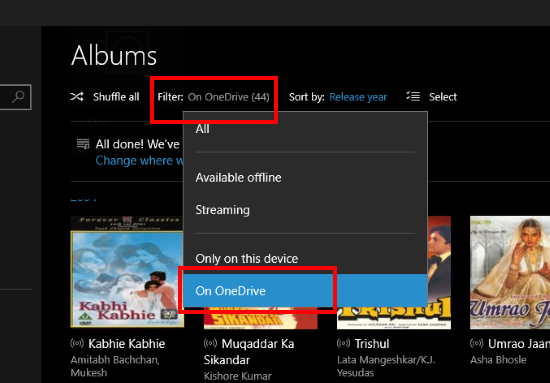The width and height of the screenshot is (550, 383).
Task: Choose Only on this device option
Action: [x=305, y=258]
